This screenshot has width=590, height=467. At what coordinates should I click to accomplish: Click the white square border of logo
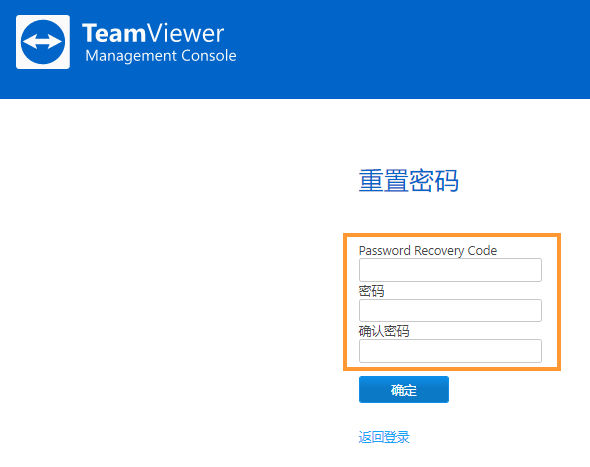[x=18, y=42]
